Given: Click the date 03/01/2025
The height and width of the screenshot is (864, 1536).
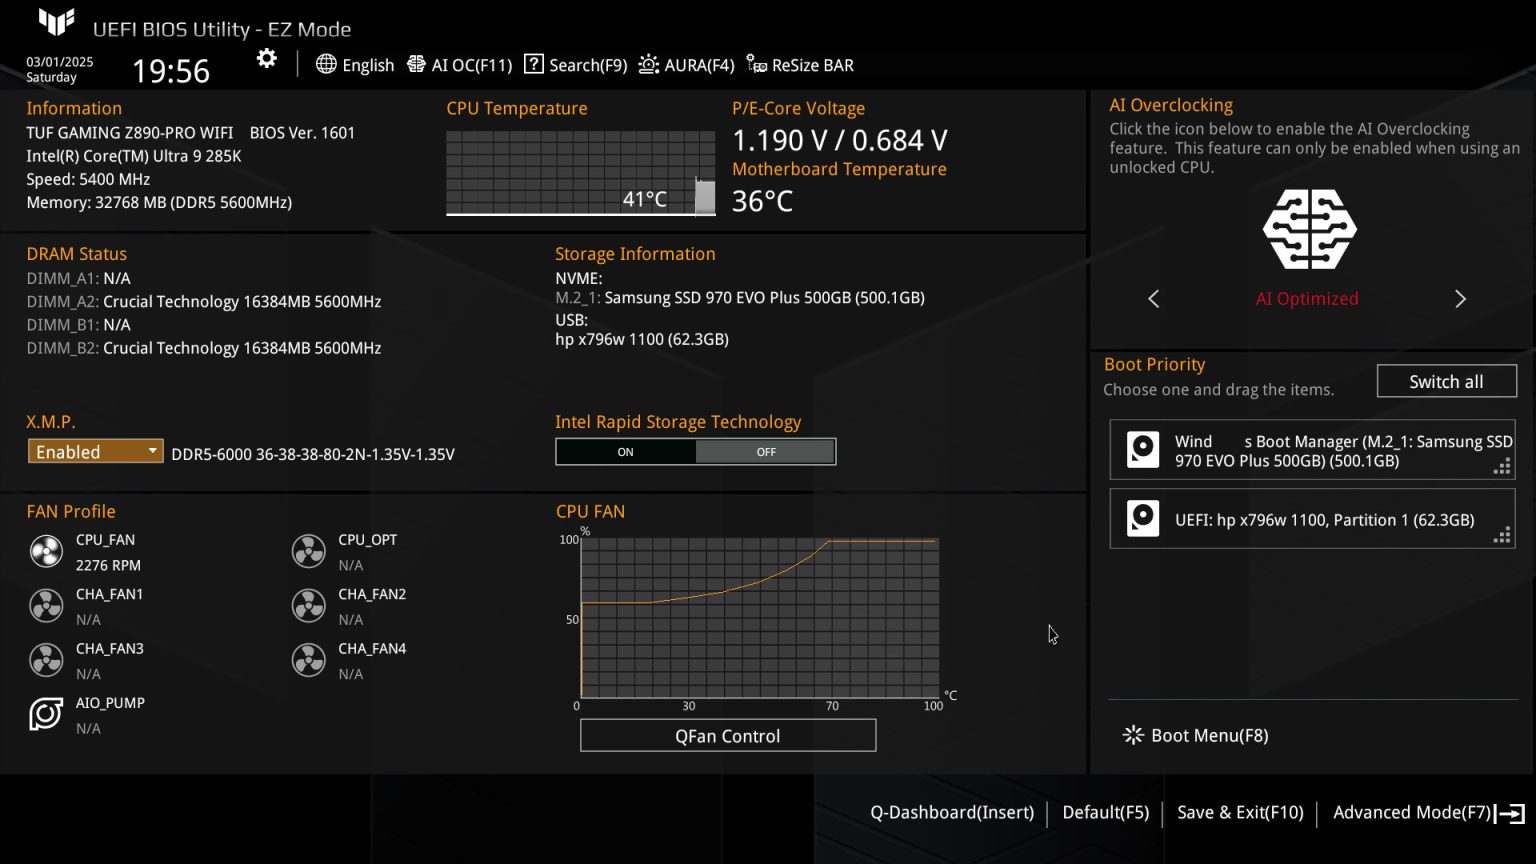Looking at the screenshot, I should pos(60,61).
